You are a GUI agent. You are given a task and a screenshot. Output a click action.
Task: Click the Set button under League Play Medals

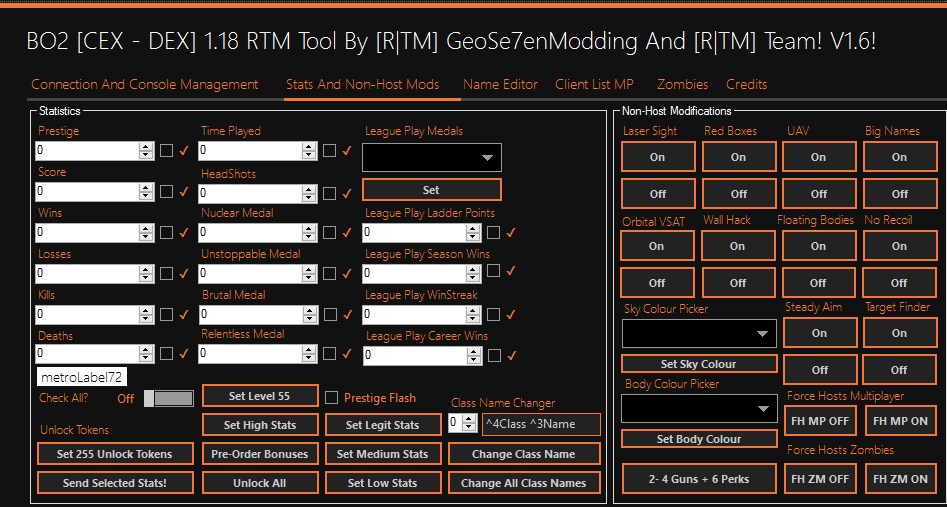432,190
